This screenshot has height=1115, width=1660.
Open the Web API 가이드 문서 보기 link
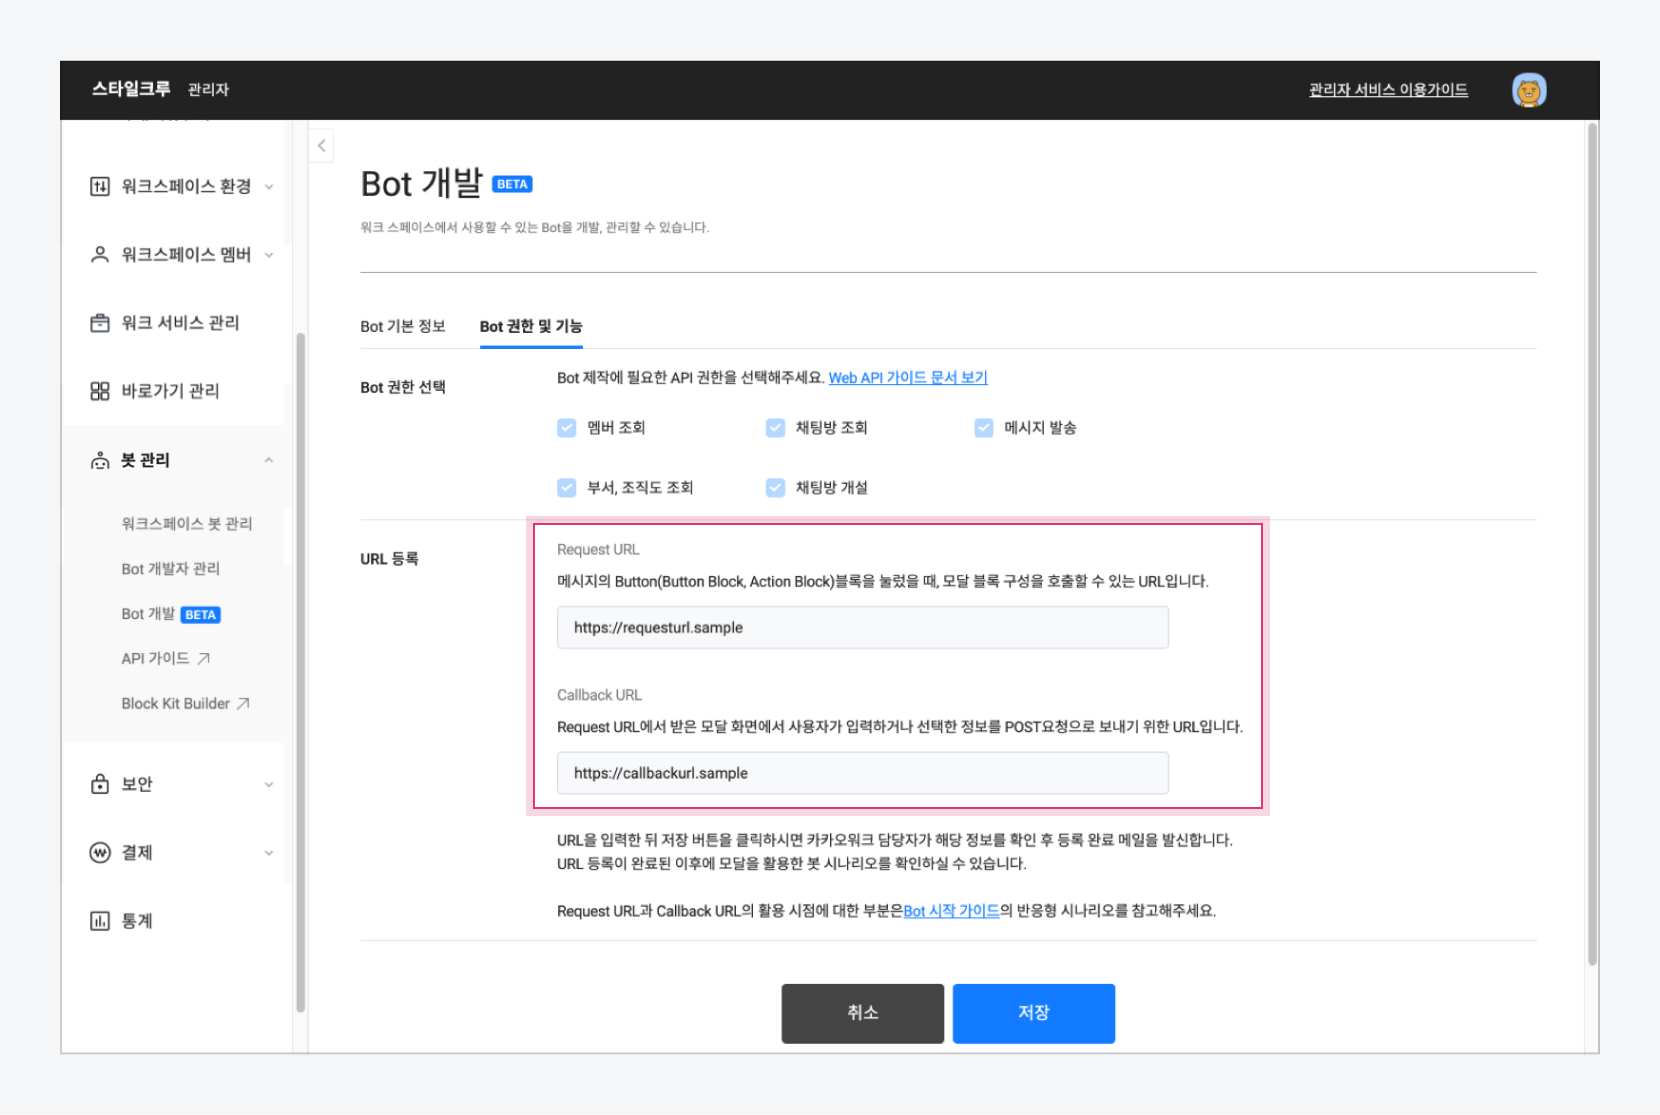pos(908,378)
